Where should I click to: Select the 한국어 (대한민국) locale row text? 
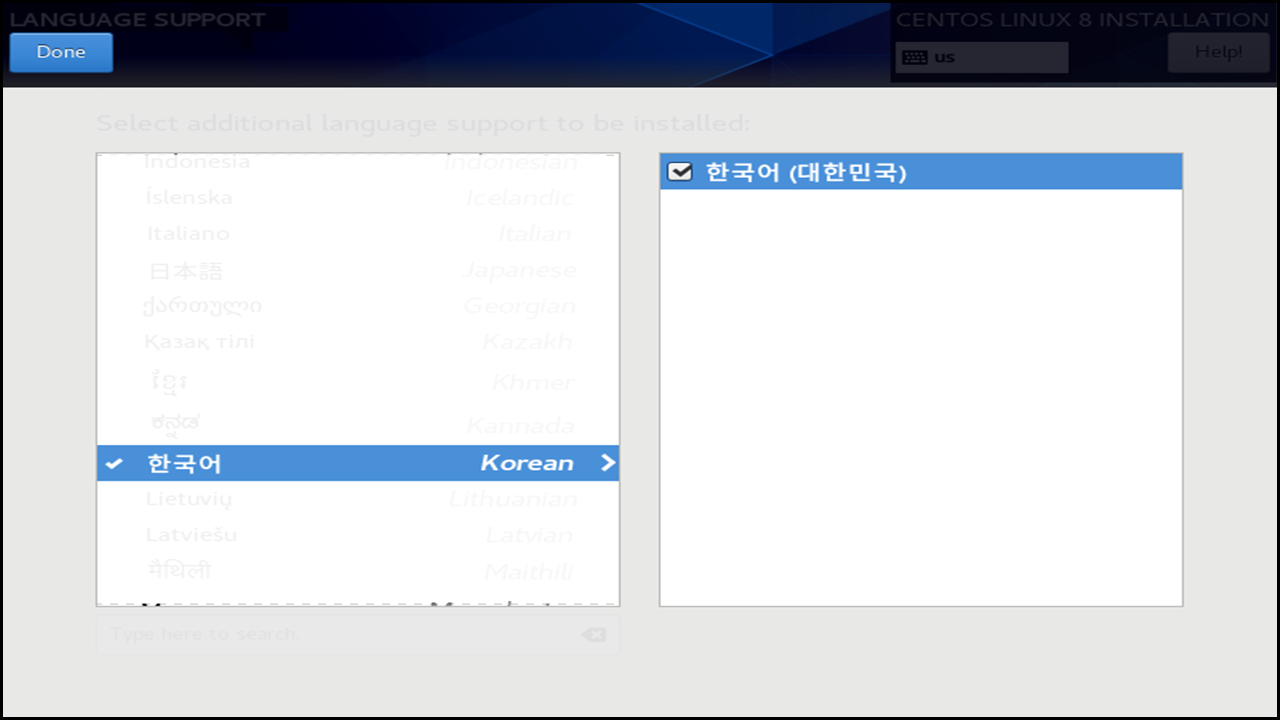click(806, 172)
